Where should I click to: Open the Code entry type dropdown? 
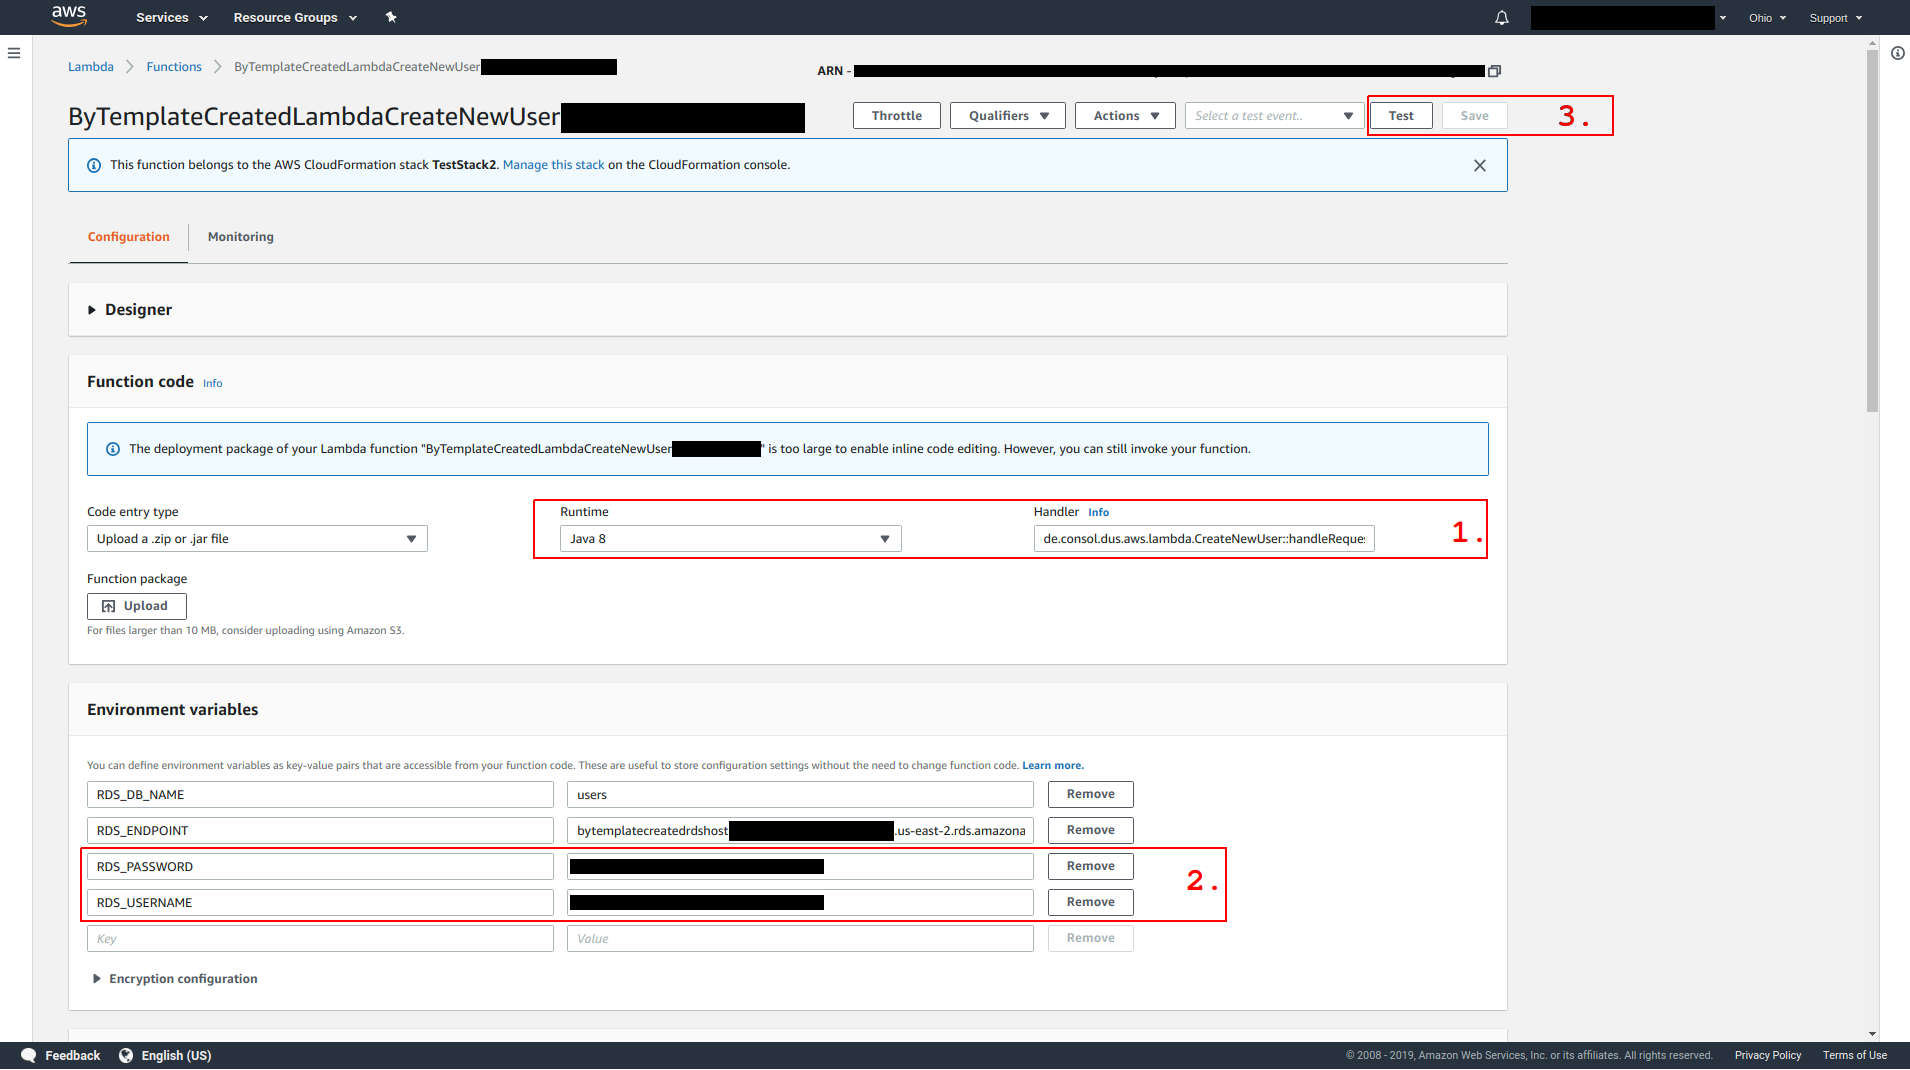click(x=257, y=539)
